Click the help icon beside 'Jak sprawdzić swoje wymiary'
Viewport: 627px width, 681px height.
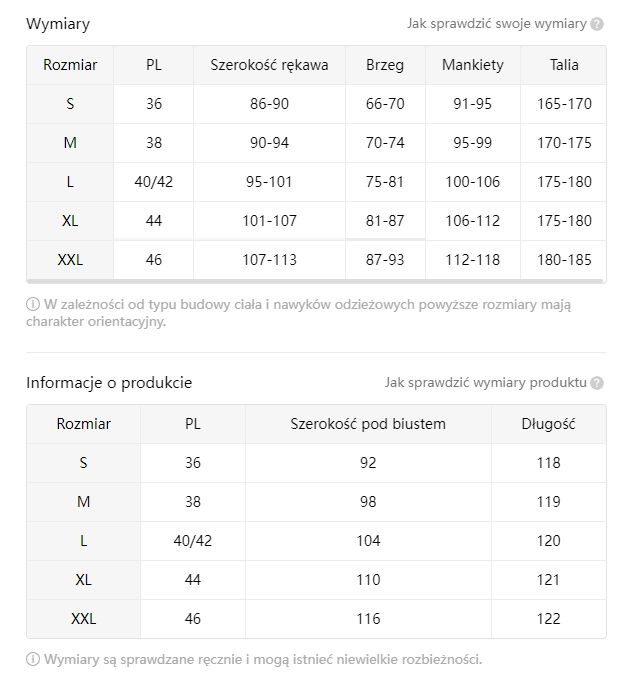pyautogui.click(x=597, y=24)
